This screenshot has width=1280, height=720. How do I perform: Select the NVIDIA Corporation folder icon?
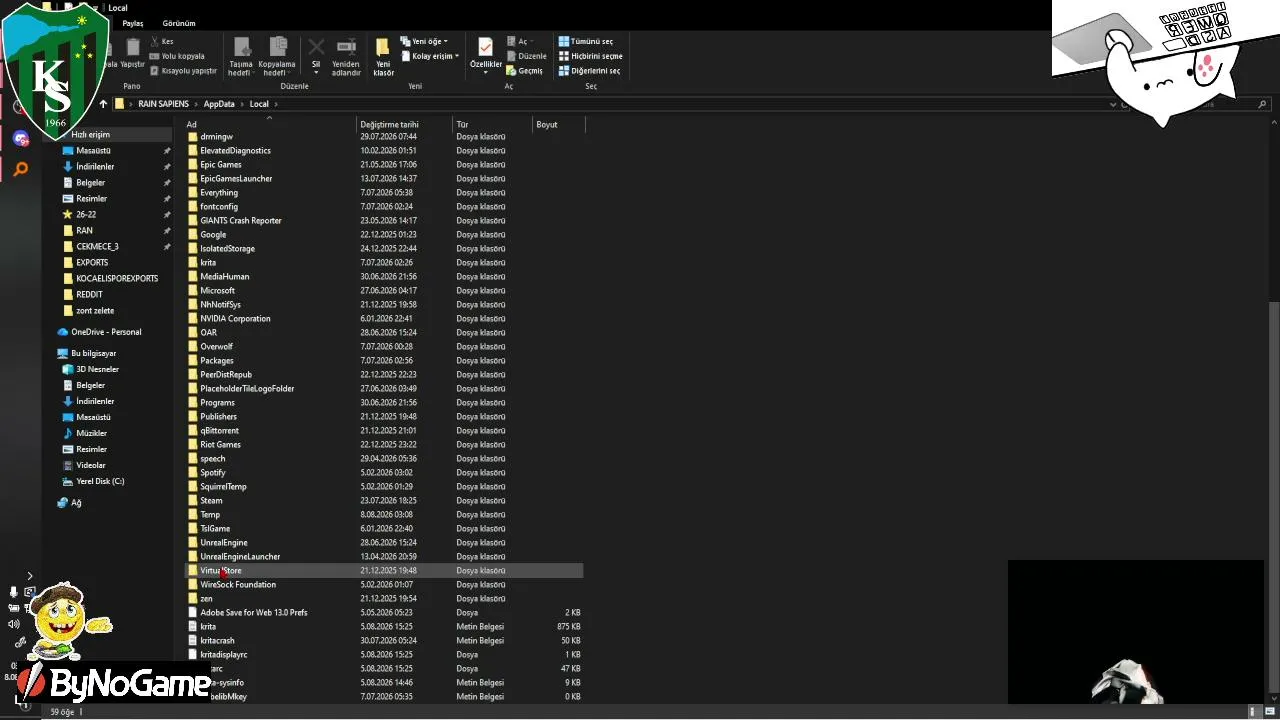(x=193, y=319)
